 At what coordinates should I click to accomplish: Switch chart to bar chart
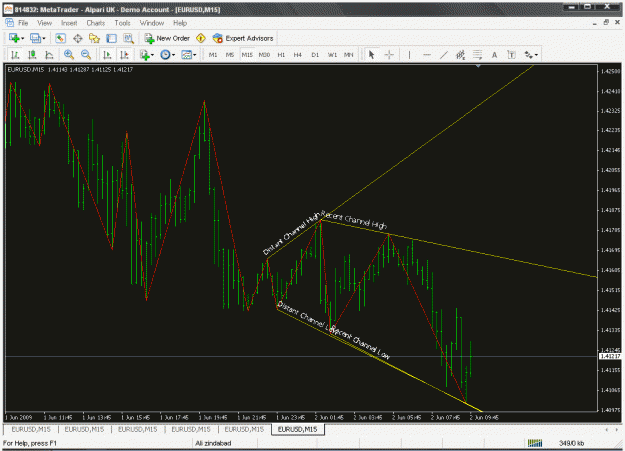tap(15, 55)
